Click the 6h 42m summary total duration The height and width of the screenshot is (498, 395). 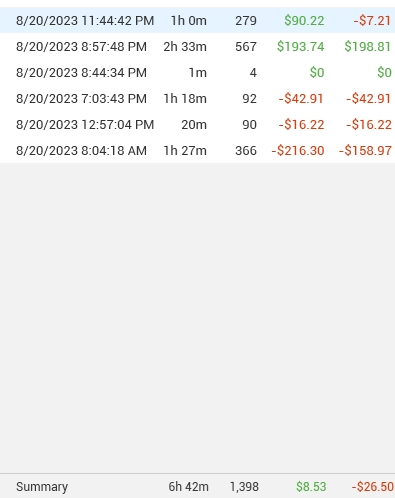point(188,487)
